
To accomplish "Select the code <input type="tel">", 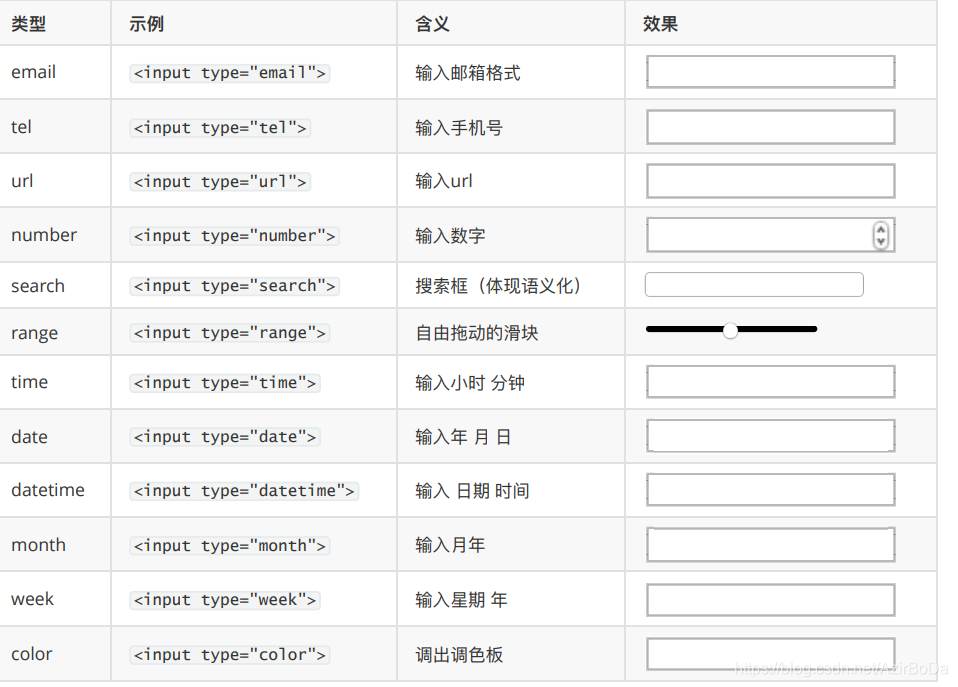I will pos(220,128).
